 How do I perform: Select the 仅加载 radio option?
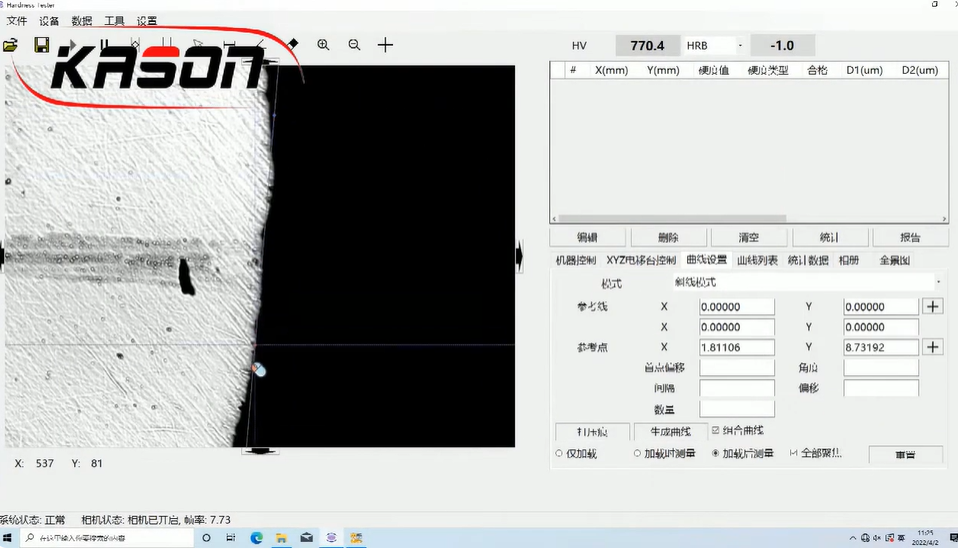click(x=559, y=454)
